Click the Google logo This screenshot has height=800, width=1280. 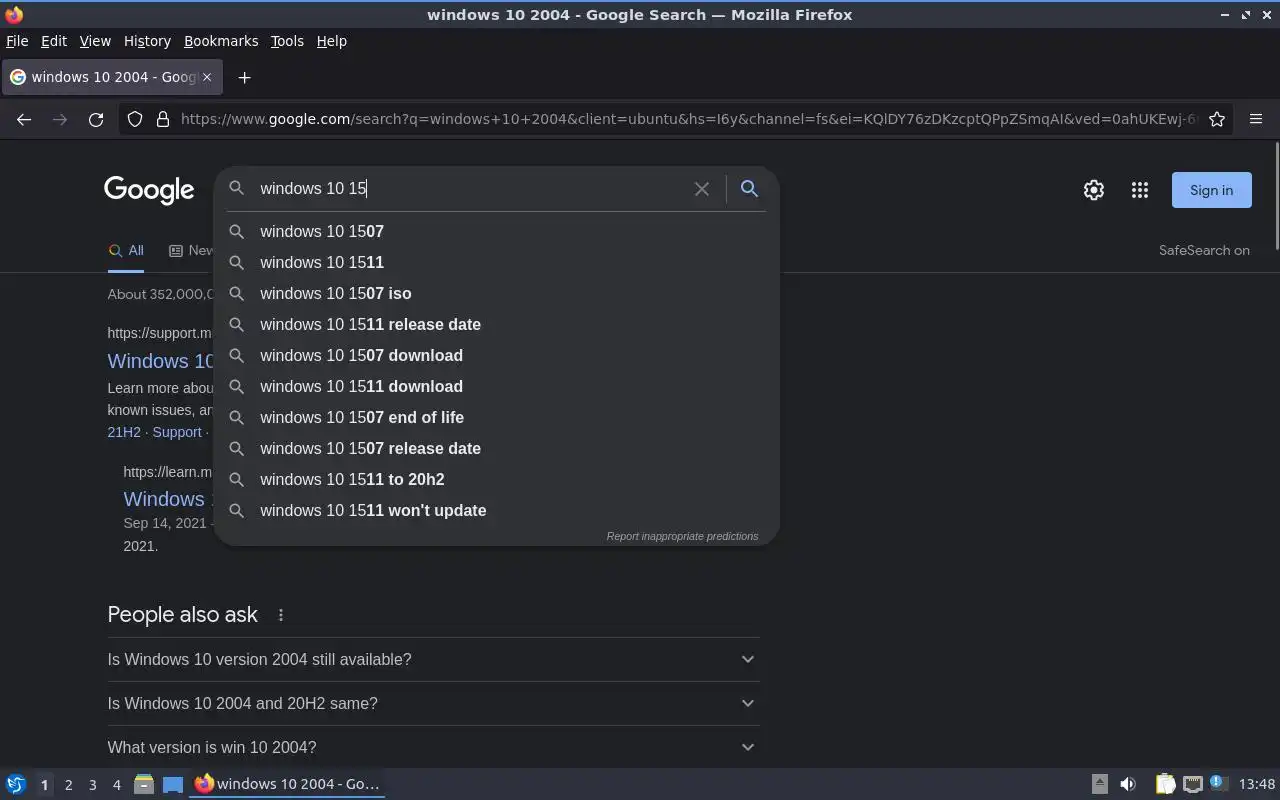click(149, 190)
